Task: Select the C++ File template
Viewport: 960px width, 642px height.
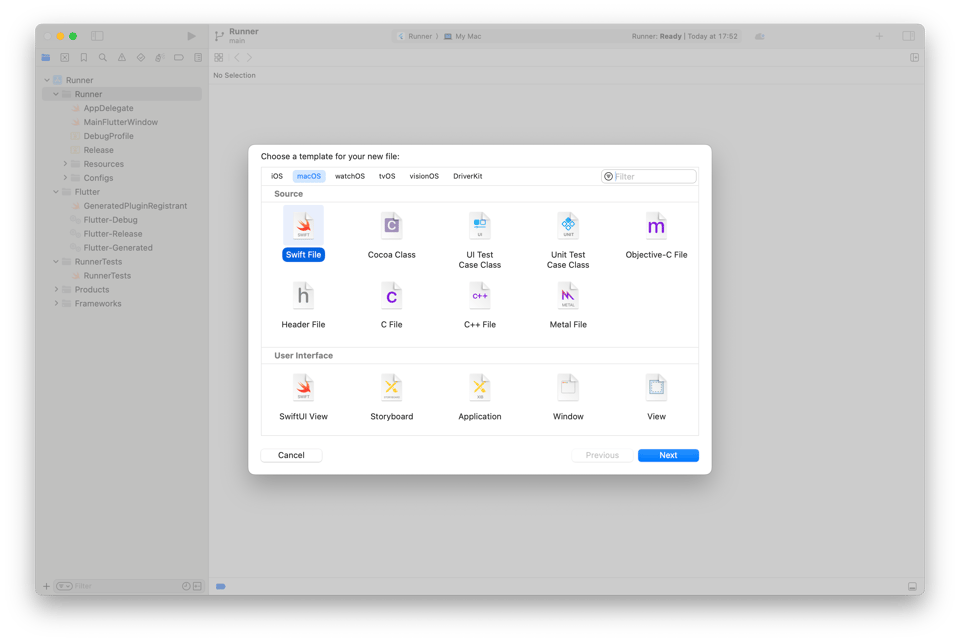Action: pos(480,296)
